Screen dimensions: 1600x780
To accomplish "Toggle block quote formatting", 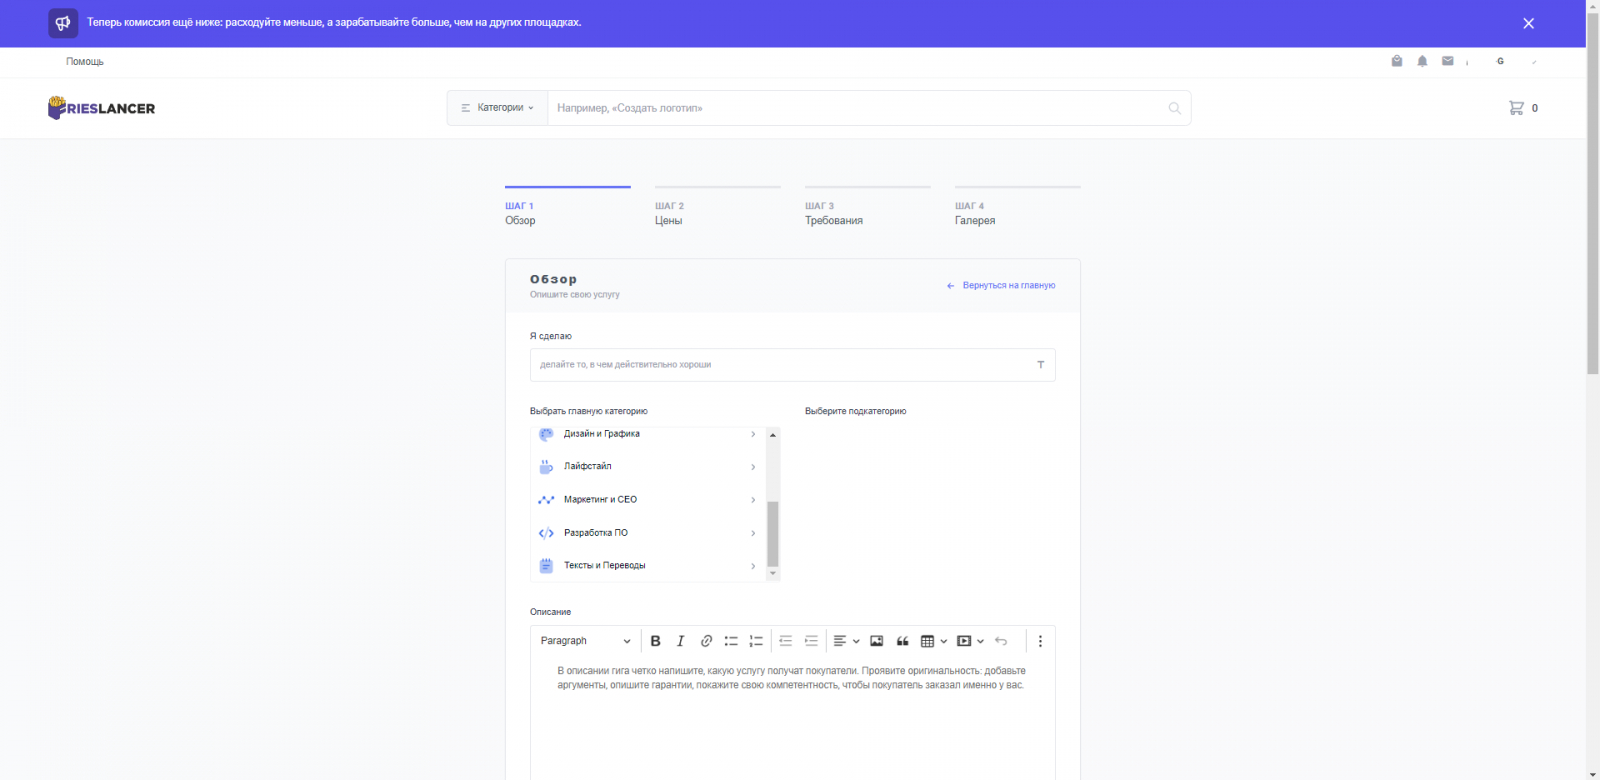I will pyautogui.click(x=902, y=641).
